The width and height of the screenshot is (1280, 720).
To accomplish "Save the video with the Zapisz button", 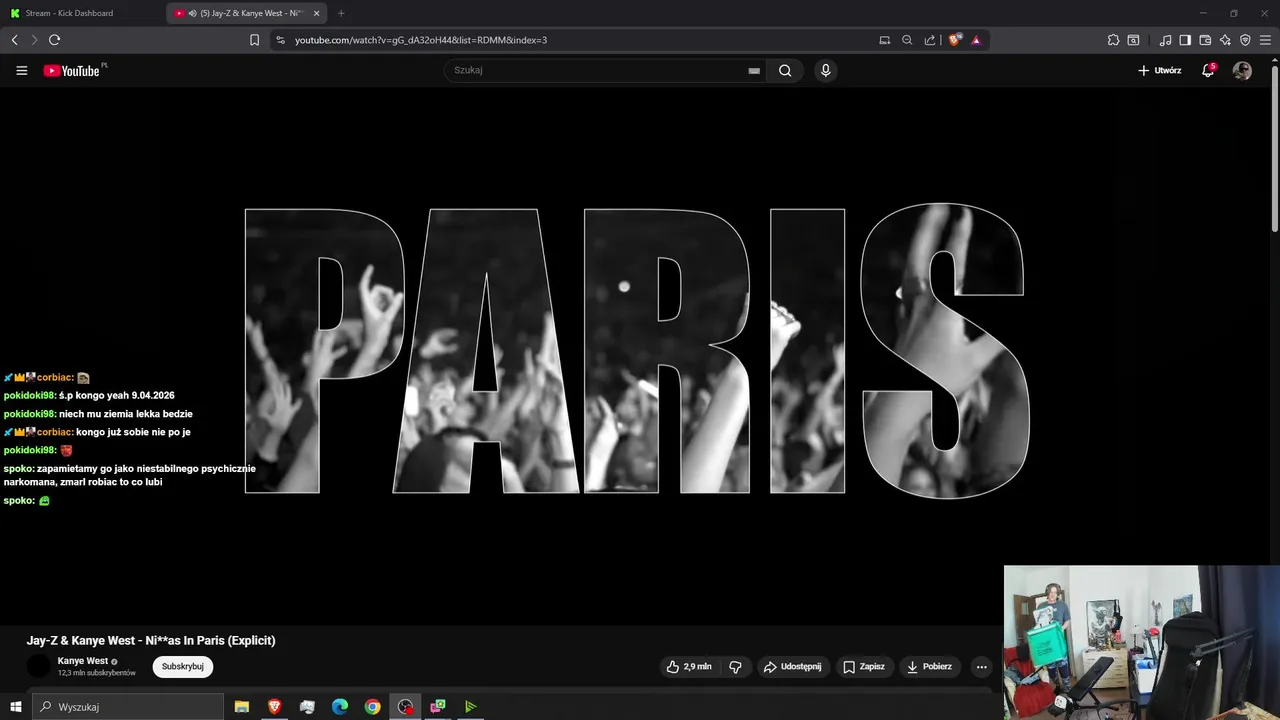I will point(864,667).
